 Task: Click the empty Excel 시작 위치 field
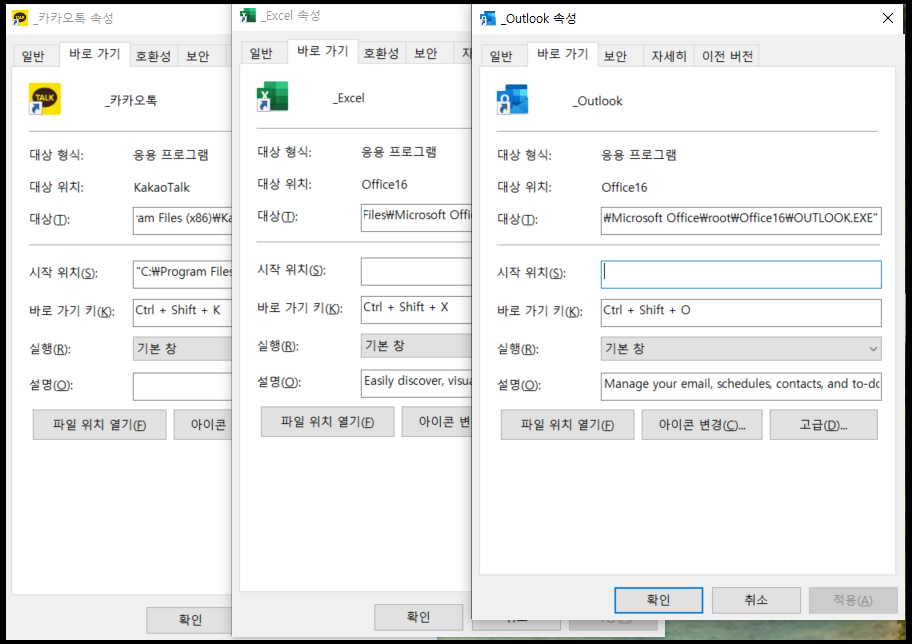click(416, 272)
